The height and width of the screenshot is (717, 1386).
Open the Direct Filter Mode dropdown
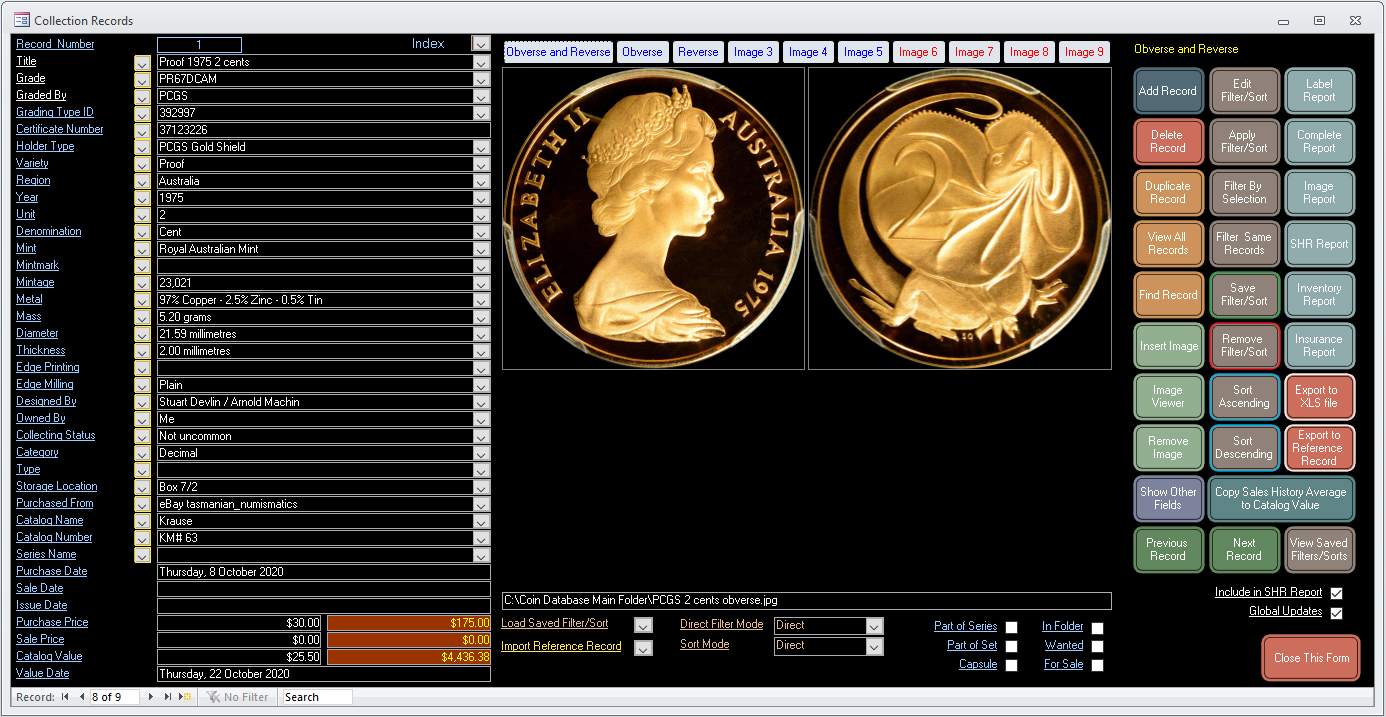[875, 626]
